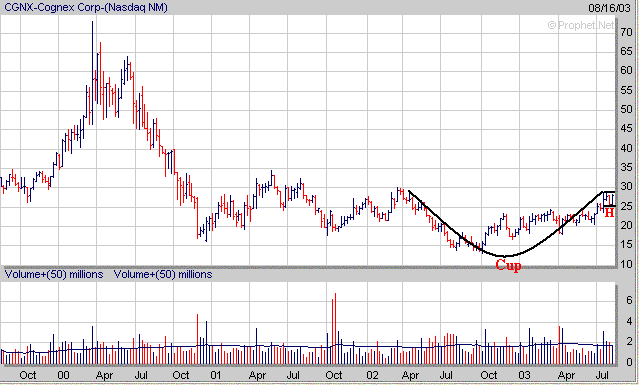Select the 40 price axis label
The width and height of the screenshot is (639, 385).
626,148
